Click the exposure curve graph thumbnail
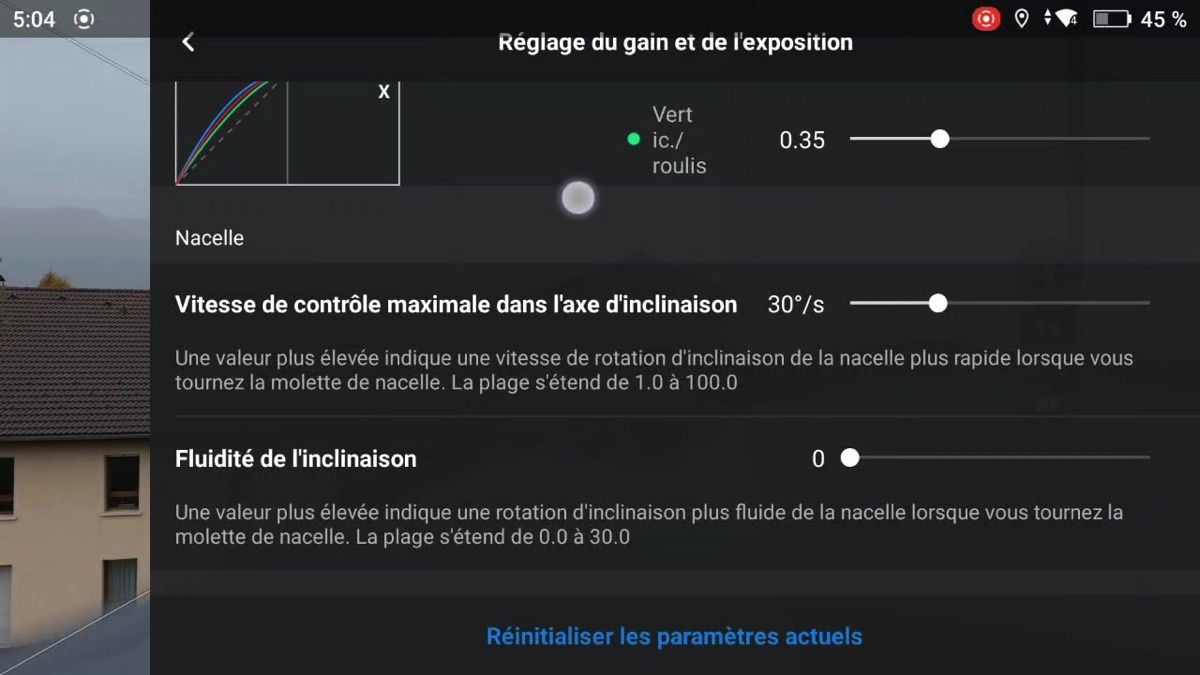Screen dimensions: 1200x675 (x=287, y=133)
